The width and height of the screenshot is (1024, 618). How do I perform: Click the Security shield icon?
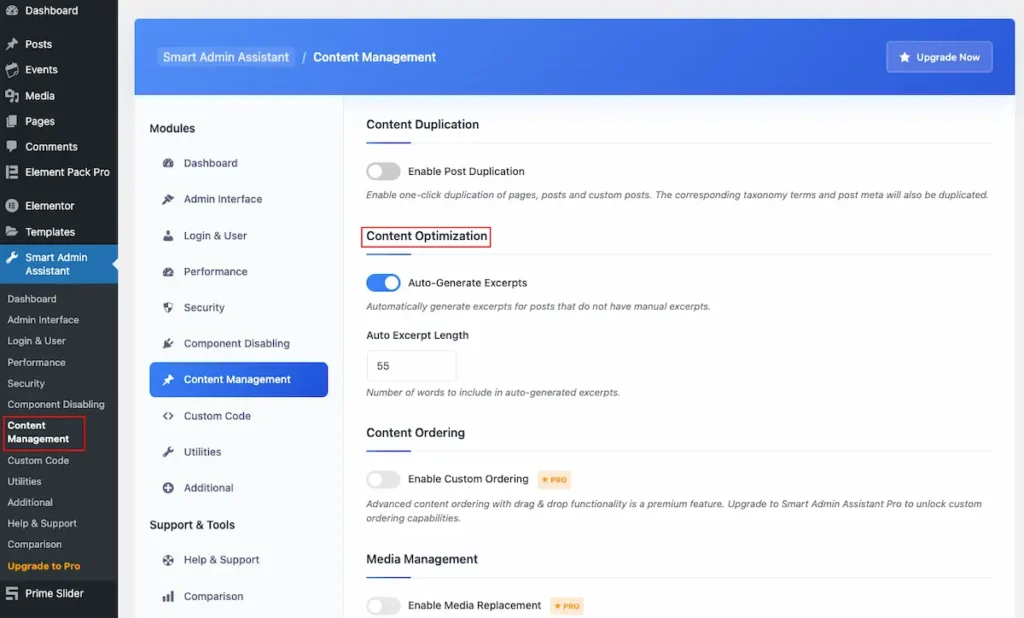pos(168,307)
